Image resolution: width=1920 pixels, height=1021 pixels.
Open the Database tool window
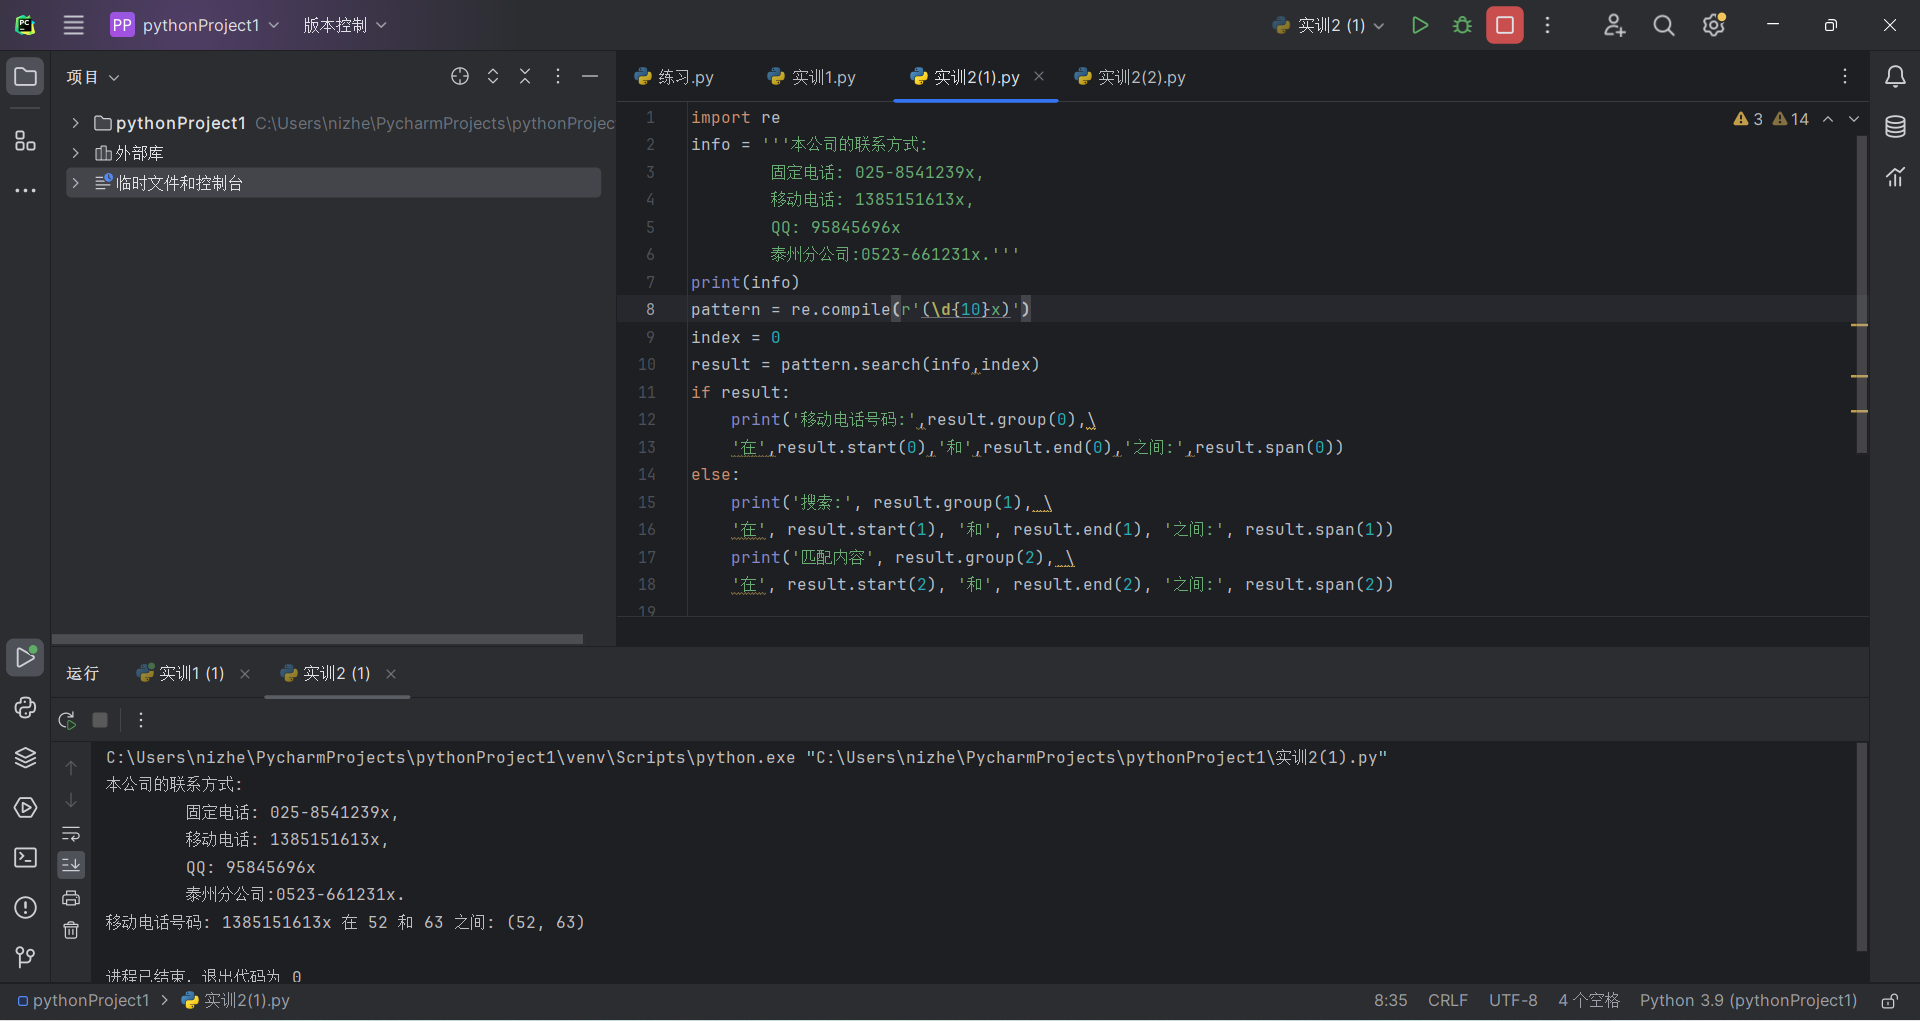[1895, 127]
